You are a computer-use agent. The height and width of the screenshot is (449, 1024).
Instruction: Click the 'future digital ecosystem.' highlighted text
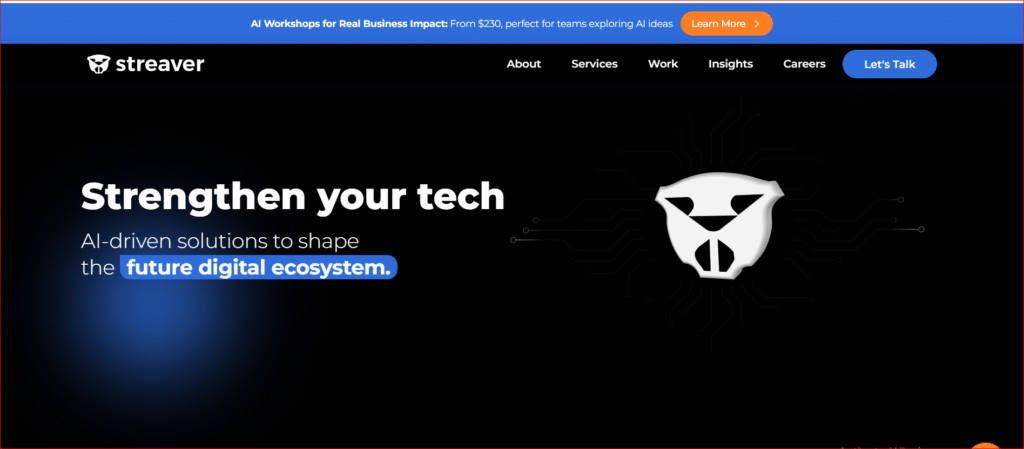[259, 268]
